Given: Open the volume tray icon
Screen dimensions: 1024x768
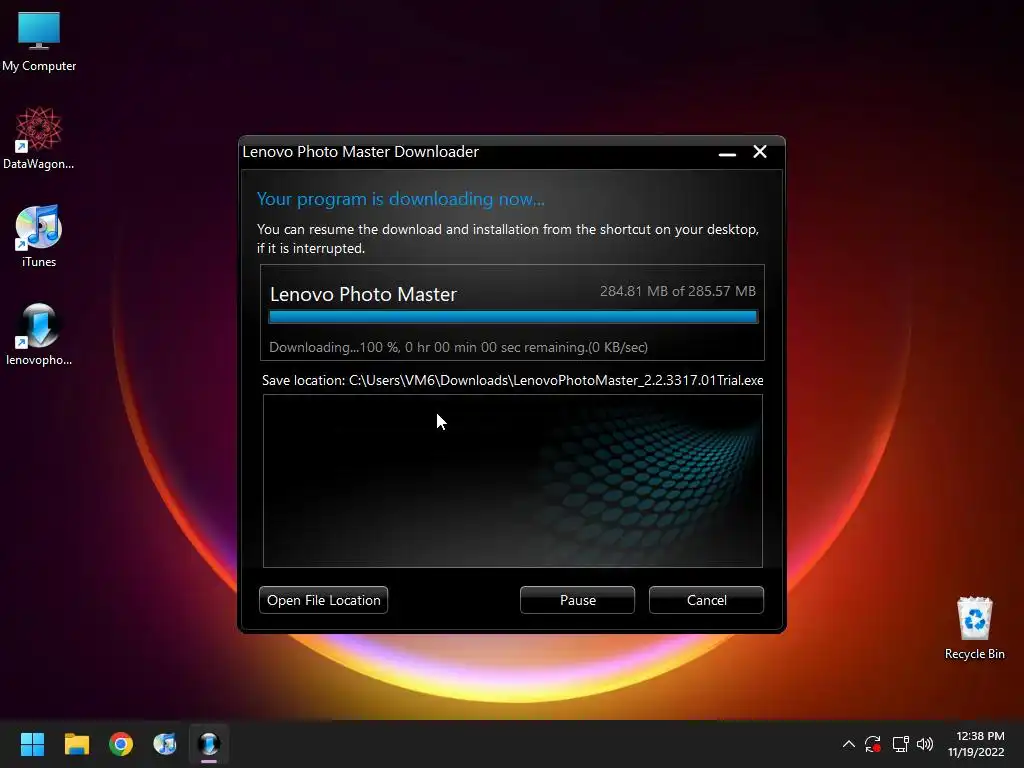Looking at the screenshot, I should point(925,744).
